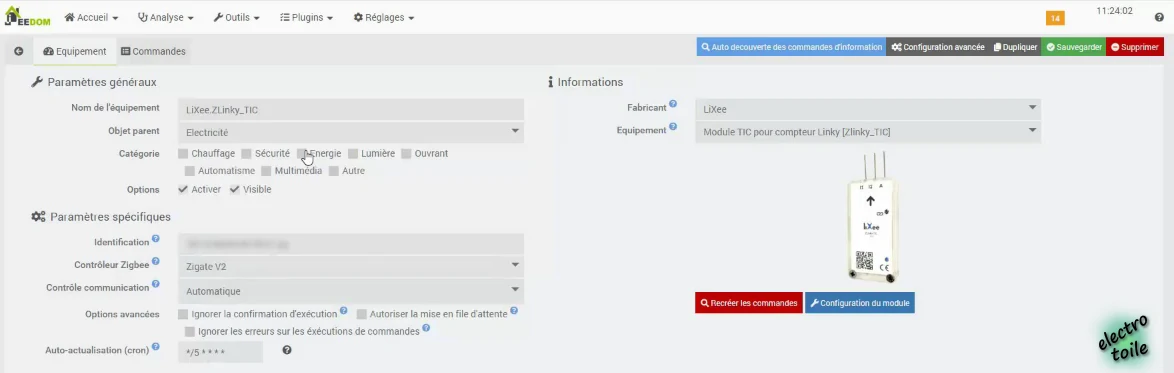This screenshot has width=1174, height=373.
Task: Switch to the Equipement tab
Action: coord(75,52)
